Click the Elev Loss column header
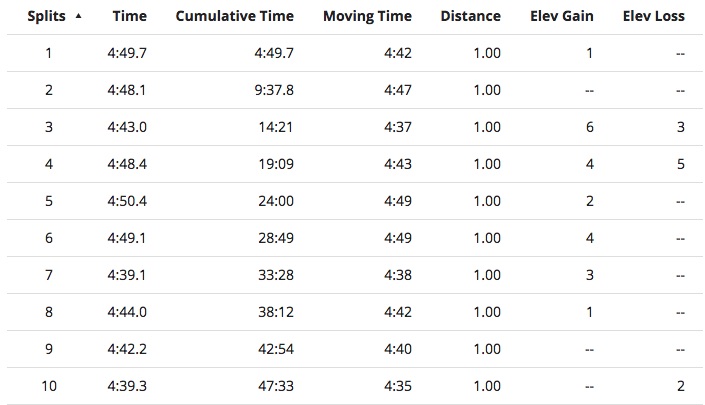Viewport: 705px width, 405px height. click(x=654, y=17)
